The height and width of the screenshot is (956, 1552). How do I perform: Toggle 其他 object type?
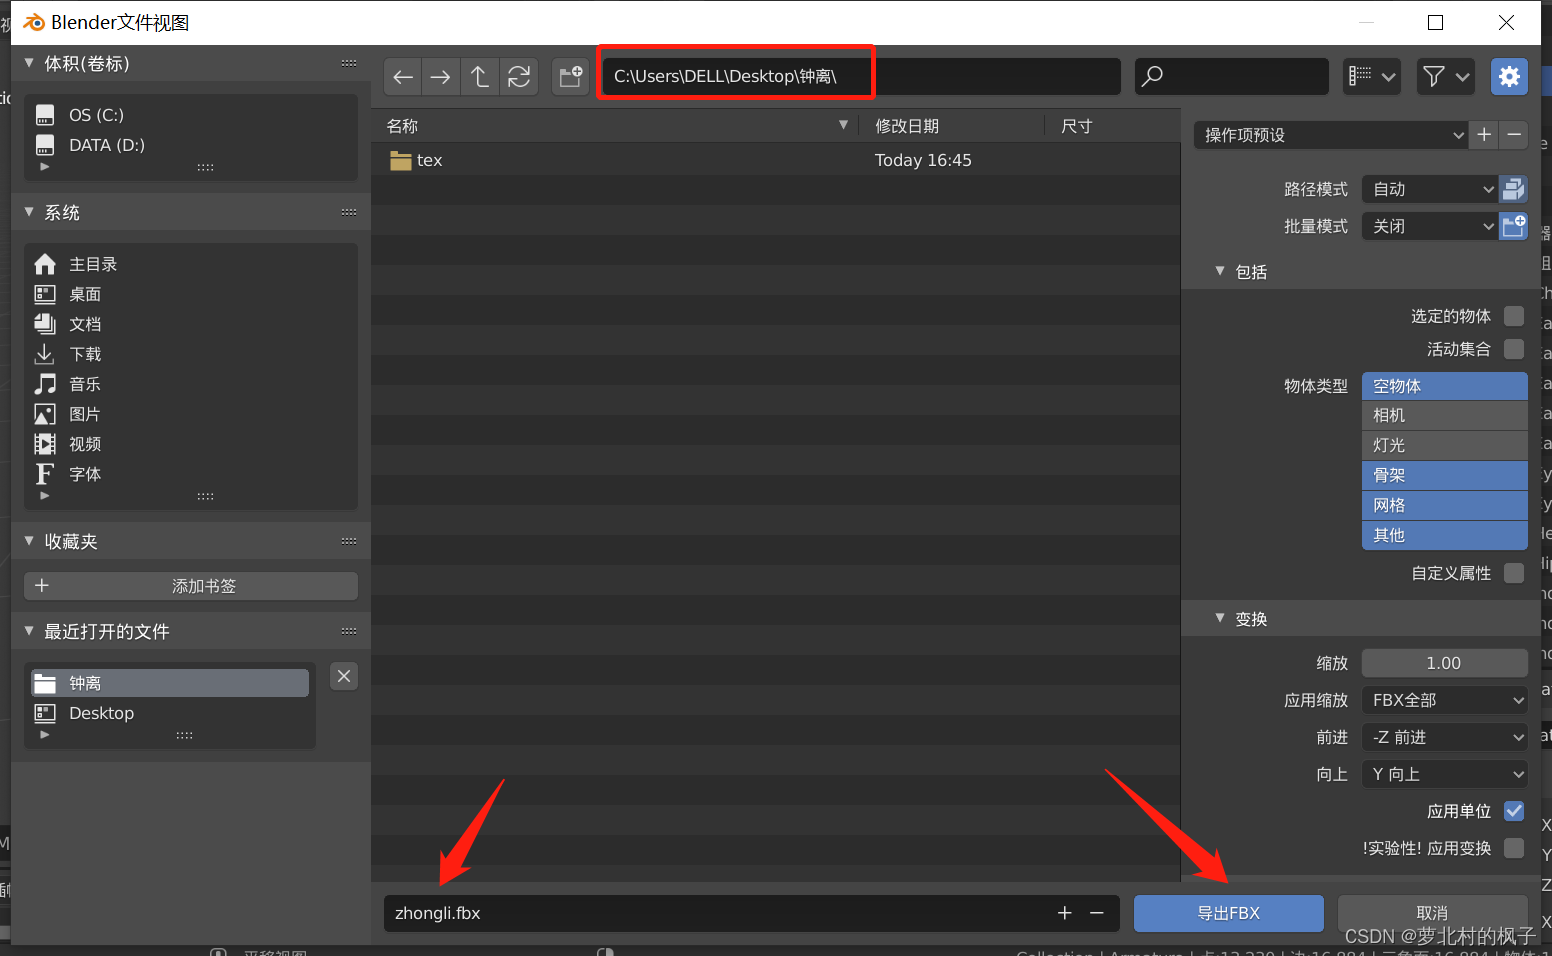[x=1445, y=535]
